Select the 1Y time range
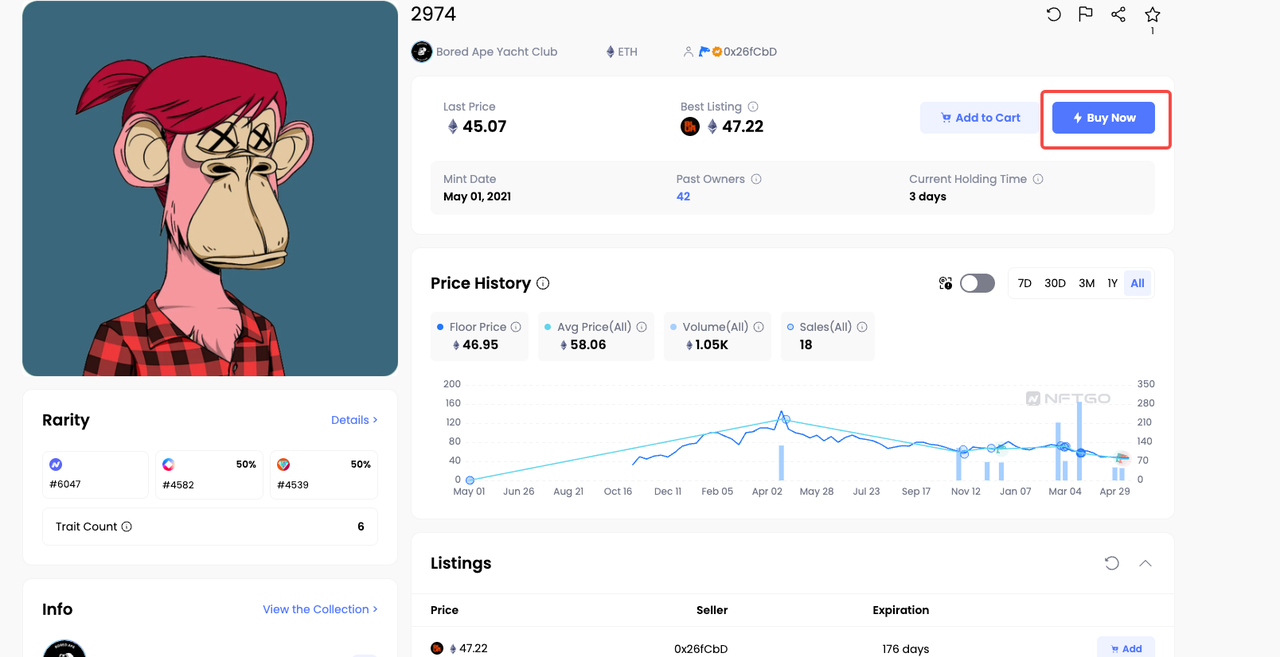The width and height of the screenshot is (1280, 657). [x=1112, y=283]
